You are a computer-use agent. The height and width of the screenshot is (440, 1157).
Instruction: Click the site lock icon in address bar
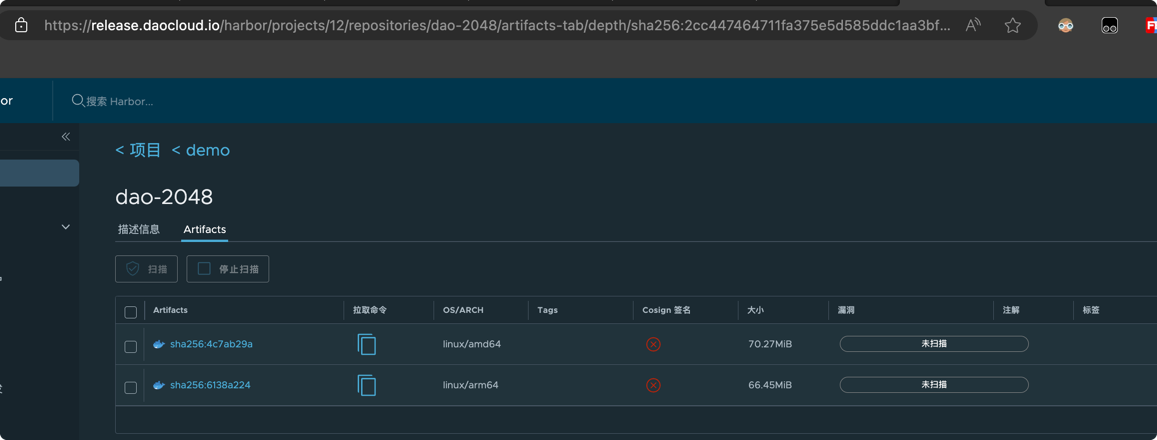pos(21,26)
